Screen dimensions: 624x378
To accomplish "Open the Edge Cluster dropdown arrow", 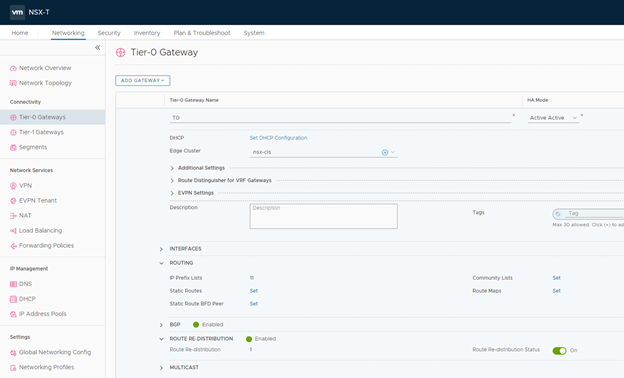I will 393,152.
